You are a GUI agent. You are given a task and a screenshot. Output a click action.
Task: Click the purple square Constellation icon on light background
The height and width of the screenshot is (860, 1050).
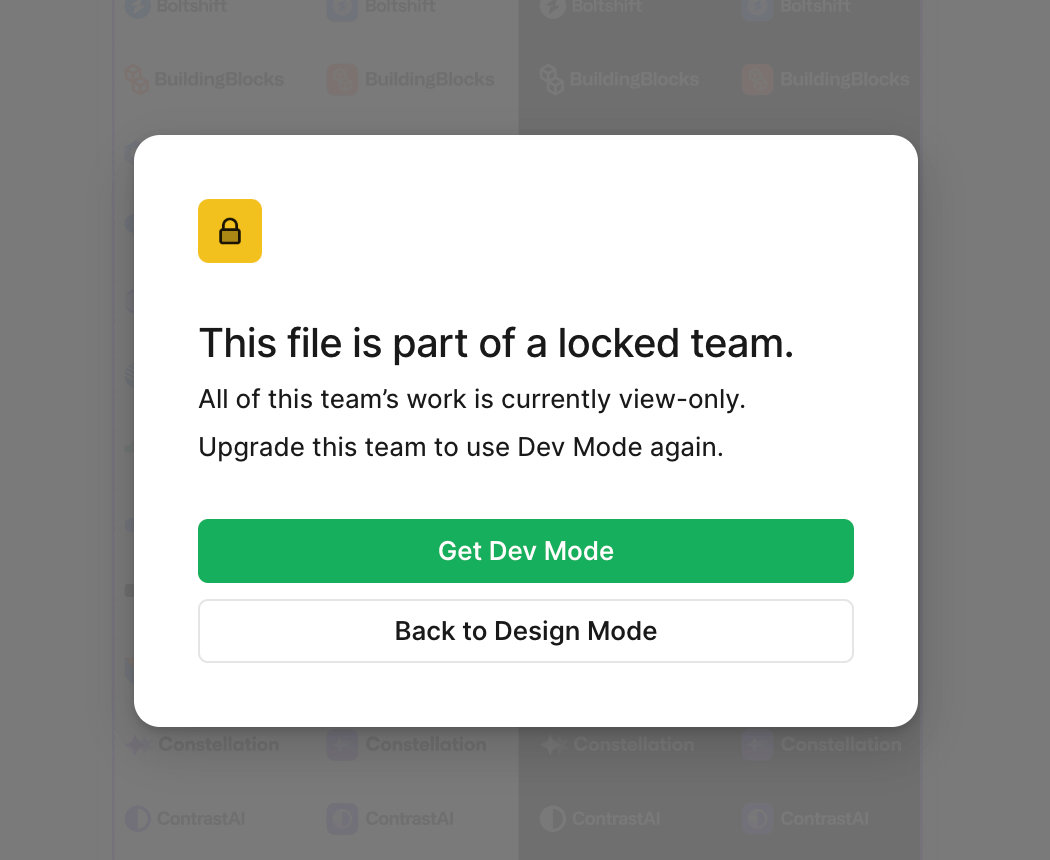coord(342,744)
